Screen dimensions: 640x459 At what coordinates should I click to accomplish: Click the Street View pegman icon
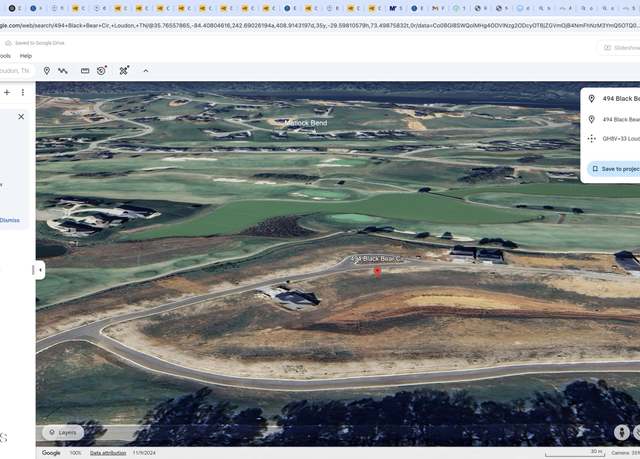tap(622, 432)
